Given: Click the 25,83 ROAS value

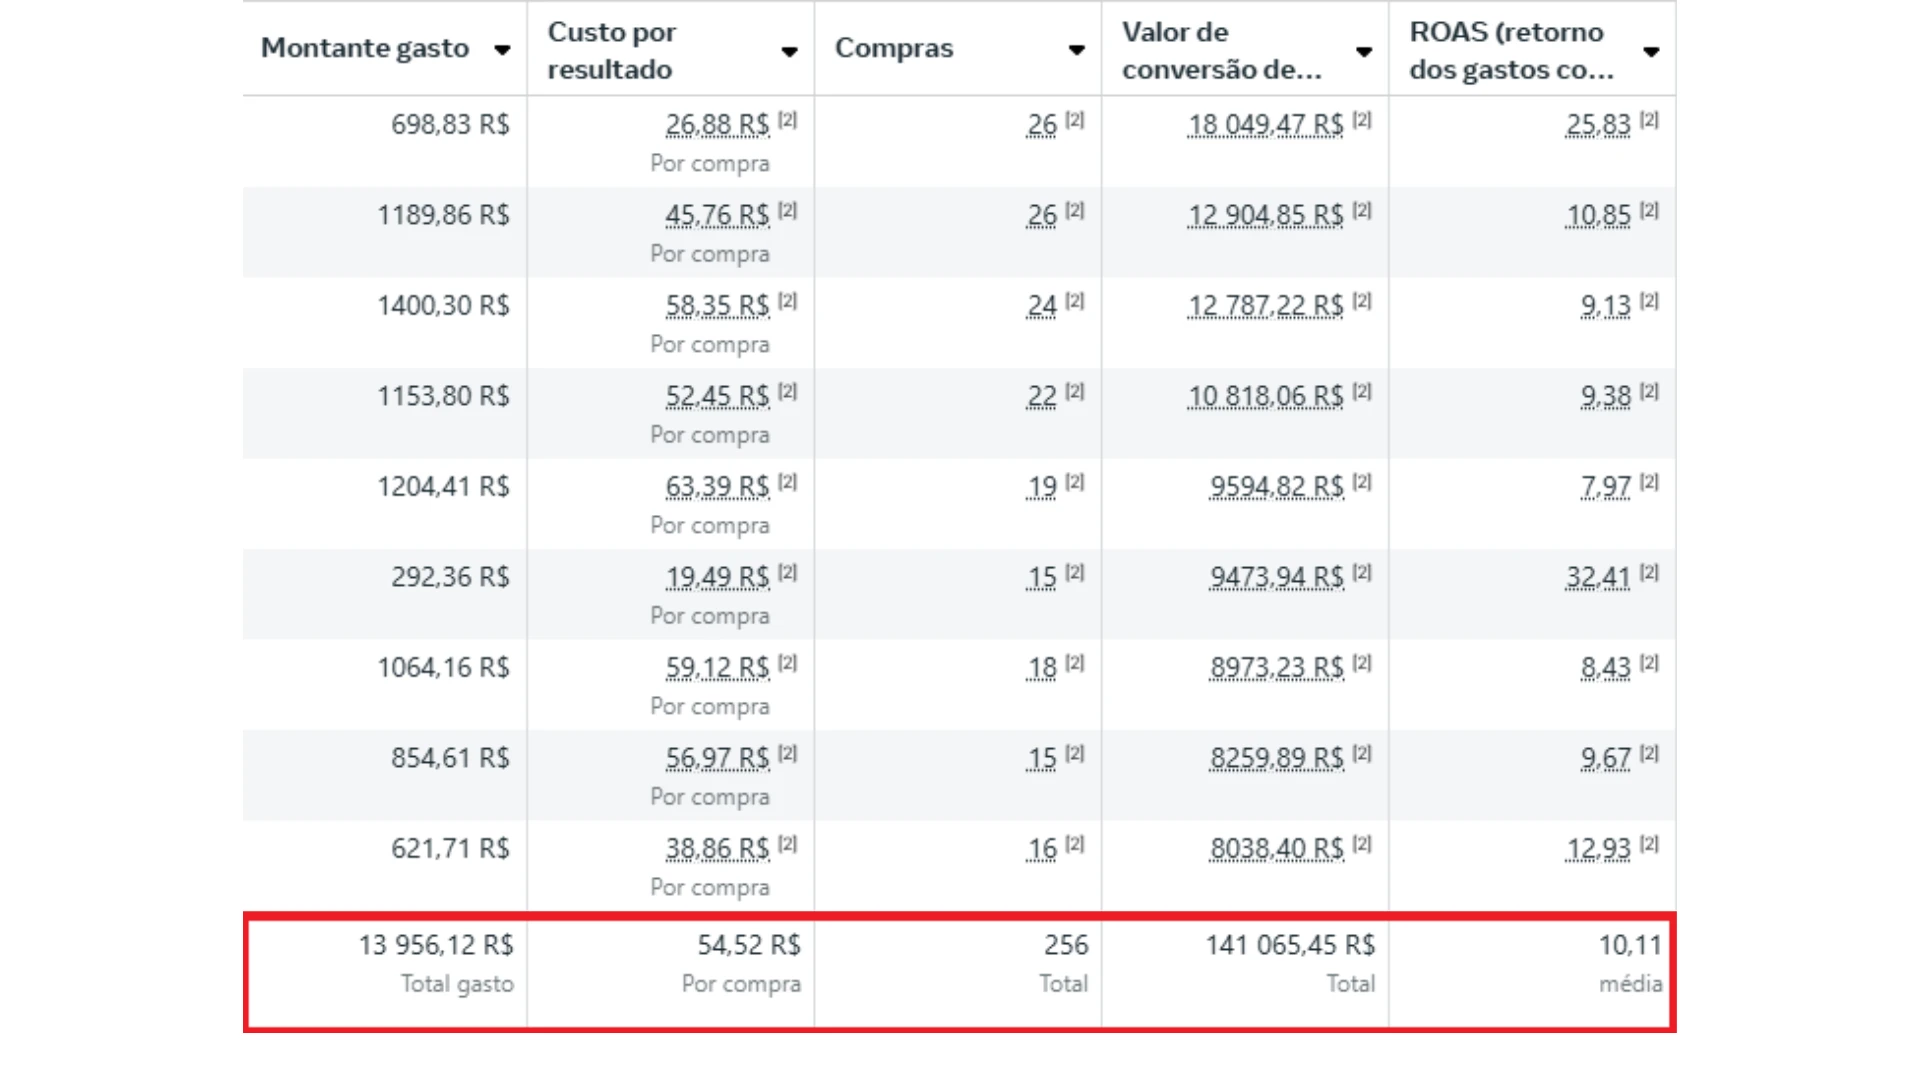Looking at the screenshot, I should tap(1597, 125).
